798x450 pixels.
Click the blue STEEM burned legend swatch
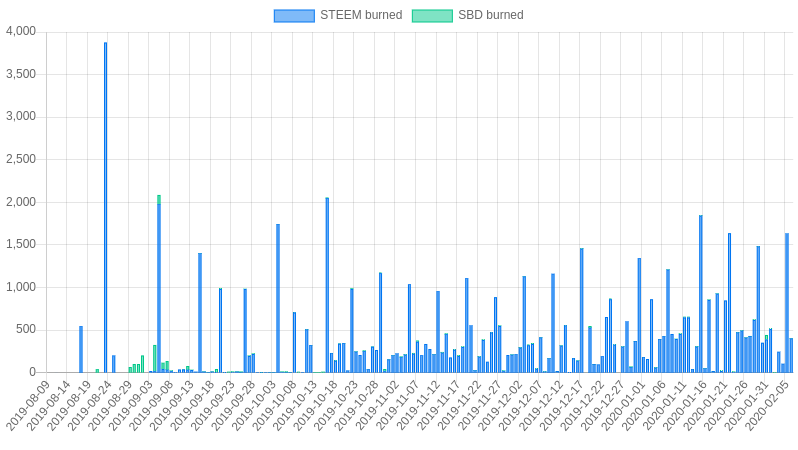tap(294, 16)
